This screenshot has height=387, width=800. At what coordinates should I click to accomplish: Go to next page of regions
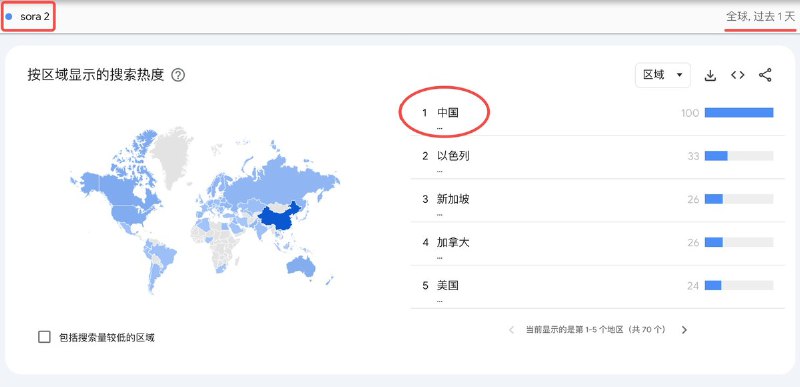(x=684, y=330)
